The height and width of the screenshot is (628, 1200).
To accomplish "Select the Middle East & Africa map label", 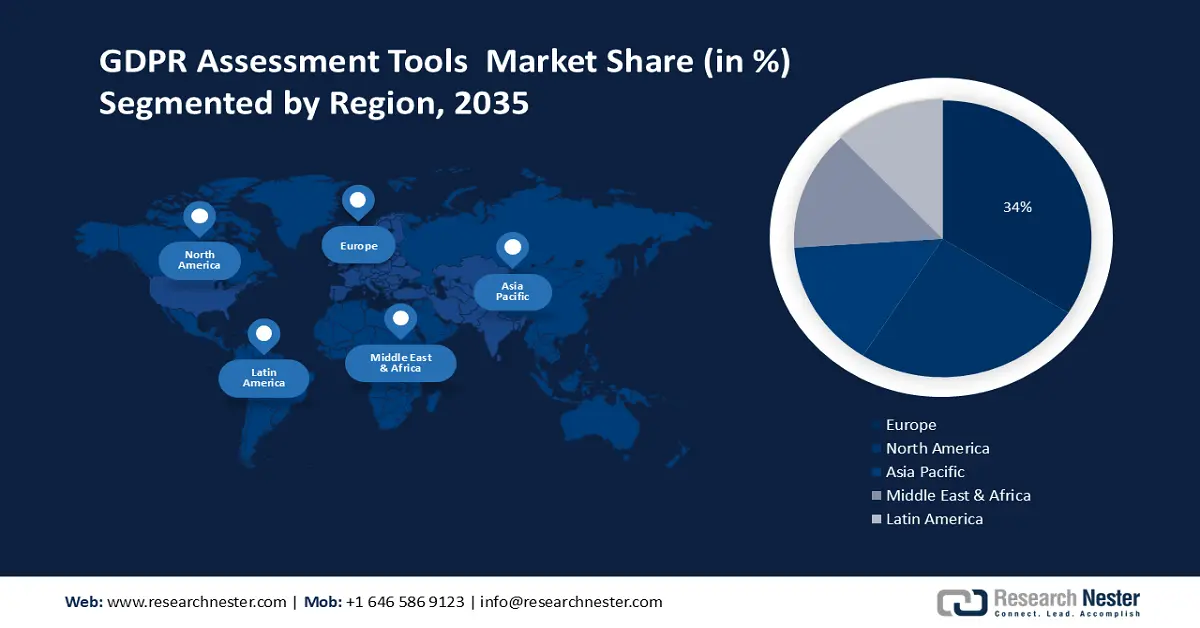I will pos(401,363).
